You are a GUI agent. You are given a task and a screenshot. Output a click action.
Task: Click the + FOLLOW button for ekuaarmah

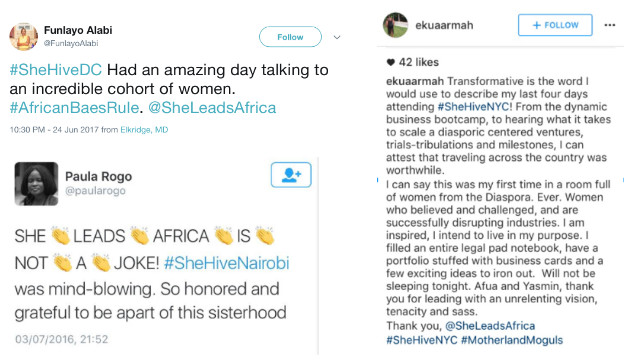[x=555, y=25]
